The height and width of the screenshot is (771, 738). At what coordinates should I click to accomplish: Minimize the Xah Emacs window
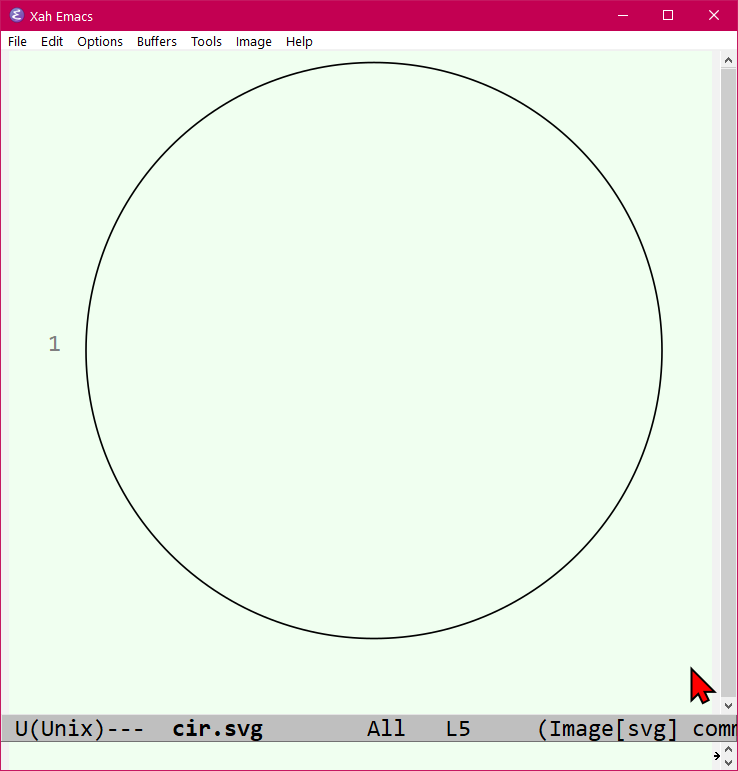tap(623, 15)
